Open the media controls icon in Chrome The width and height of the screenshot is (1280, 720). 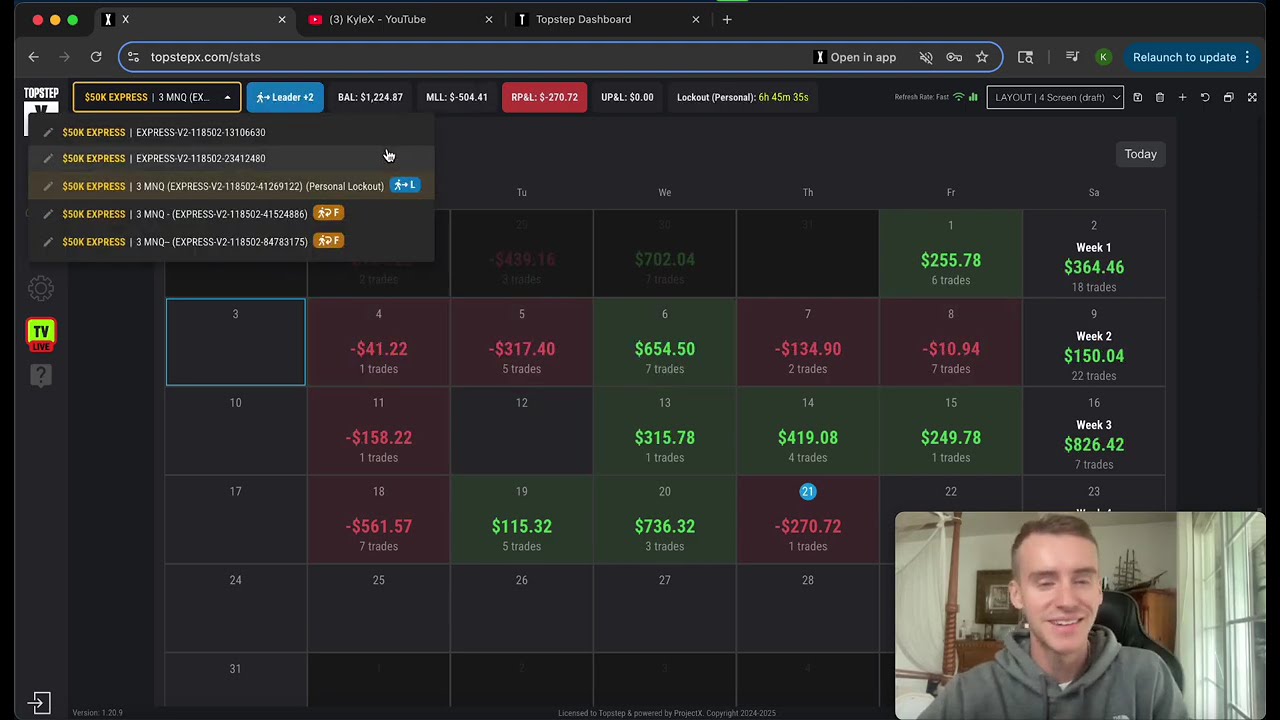coord(1072,57)
